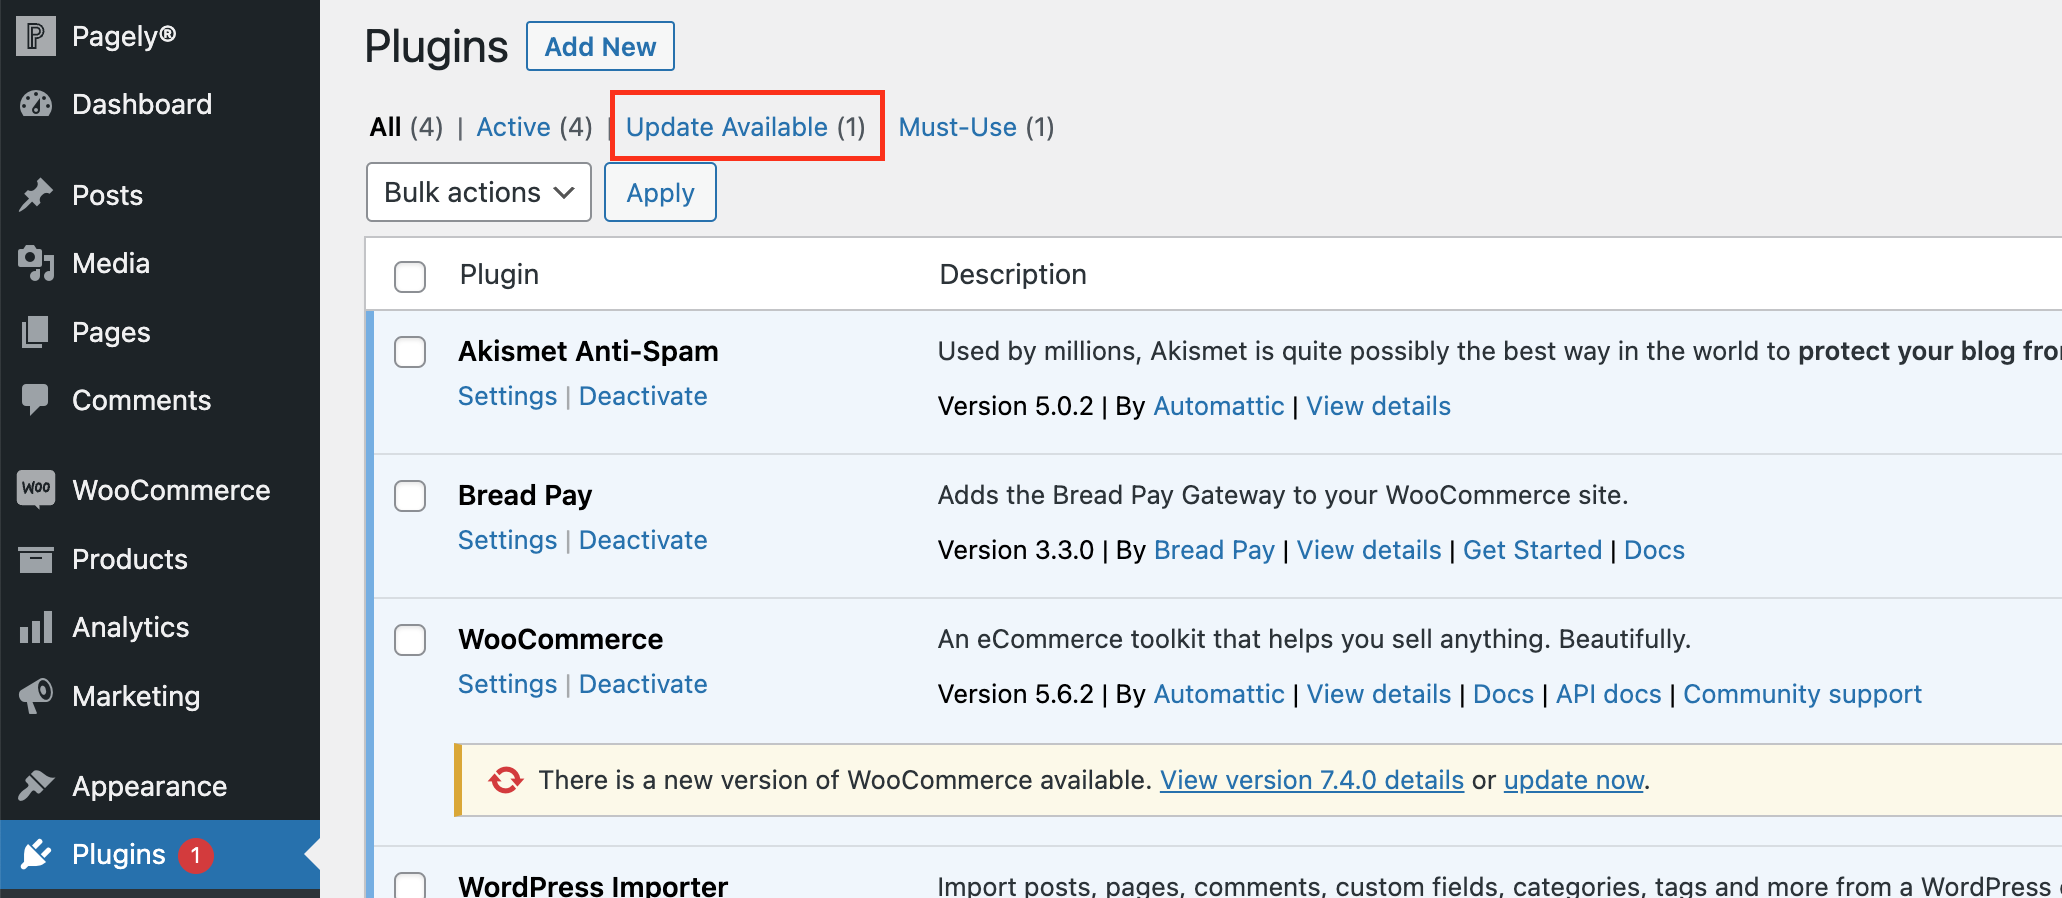Click the Products archive box icon
This screenshot has height=898, width=2062.
tap(36, 559)
